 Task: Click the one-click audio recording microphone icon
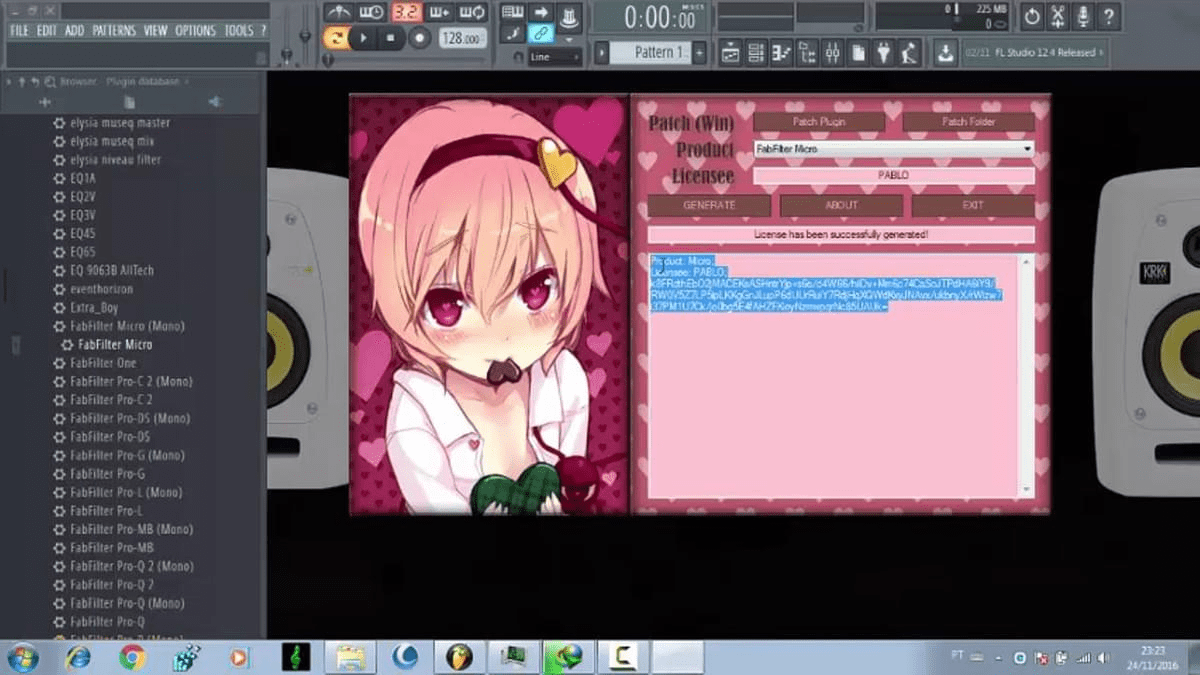click(x=1084, y=17)
